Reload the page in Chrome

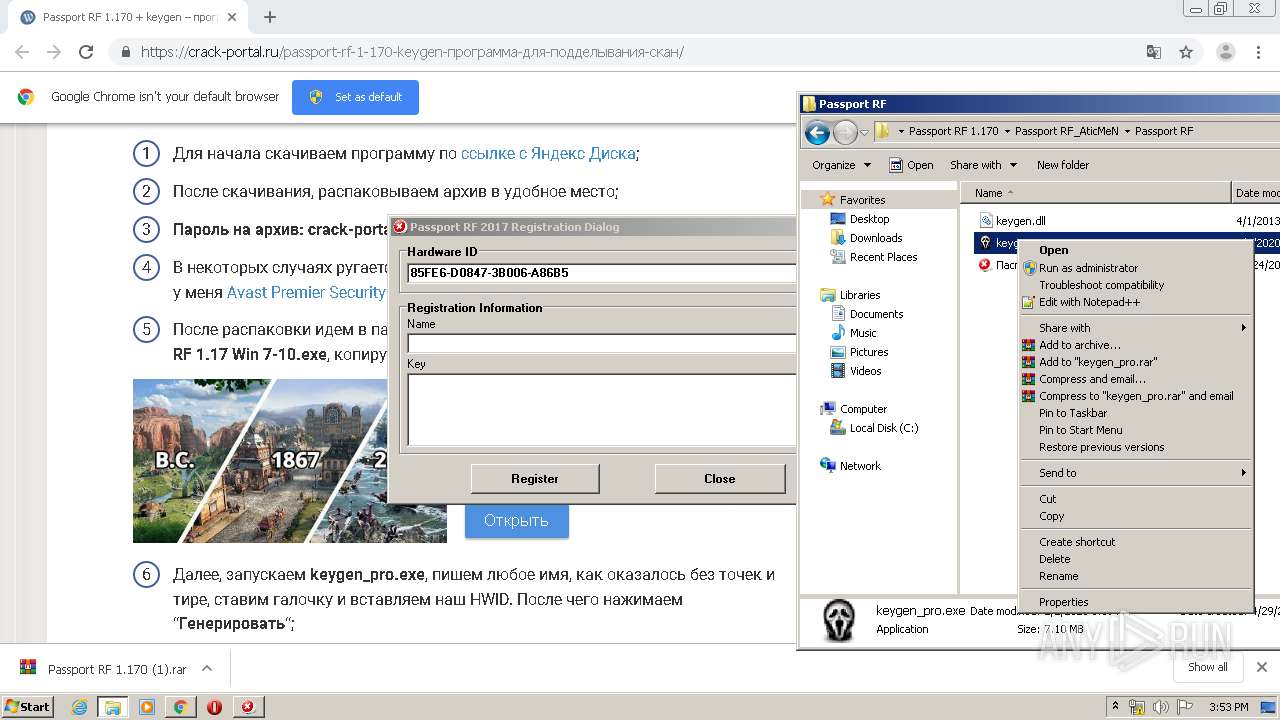[x=86, y=52]
